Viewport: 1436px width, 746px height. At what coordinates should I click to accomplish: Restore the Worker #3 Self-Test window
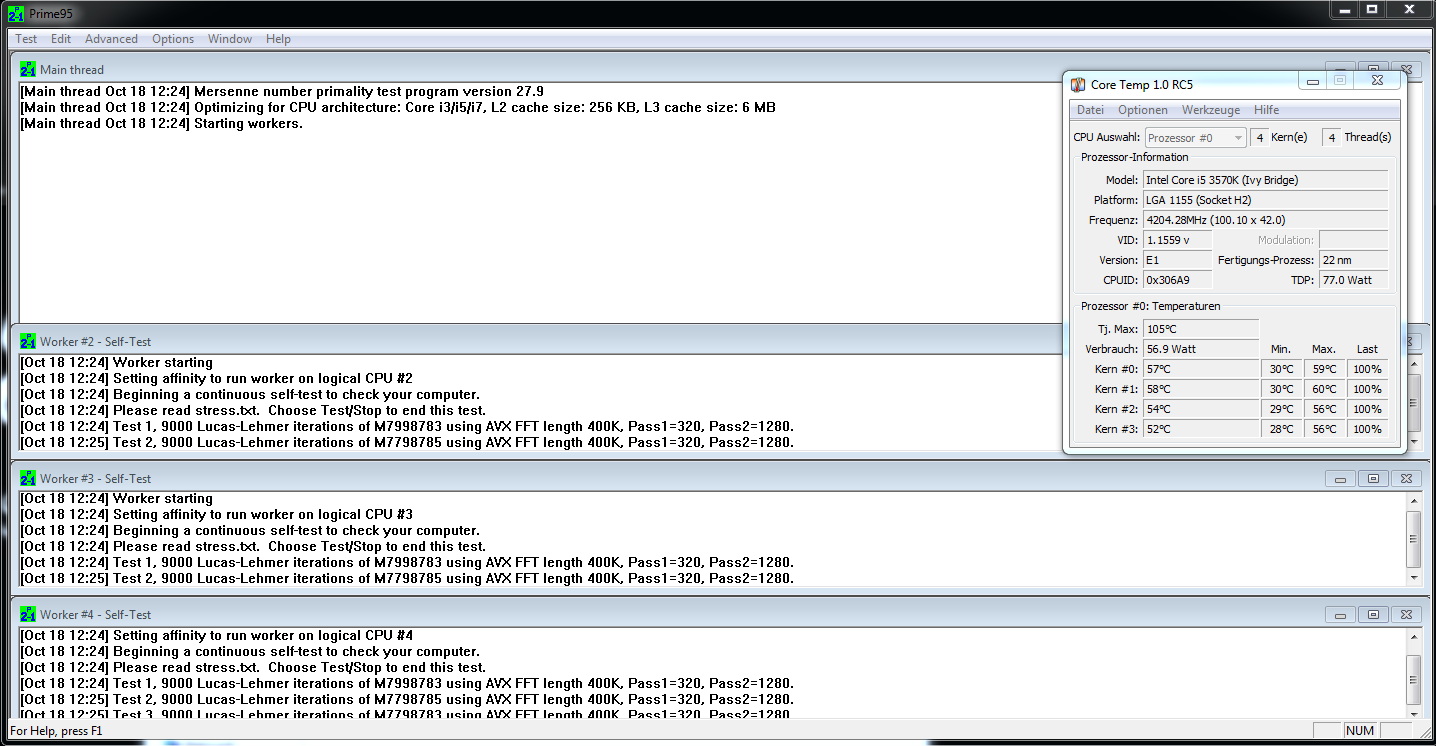1373,479
